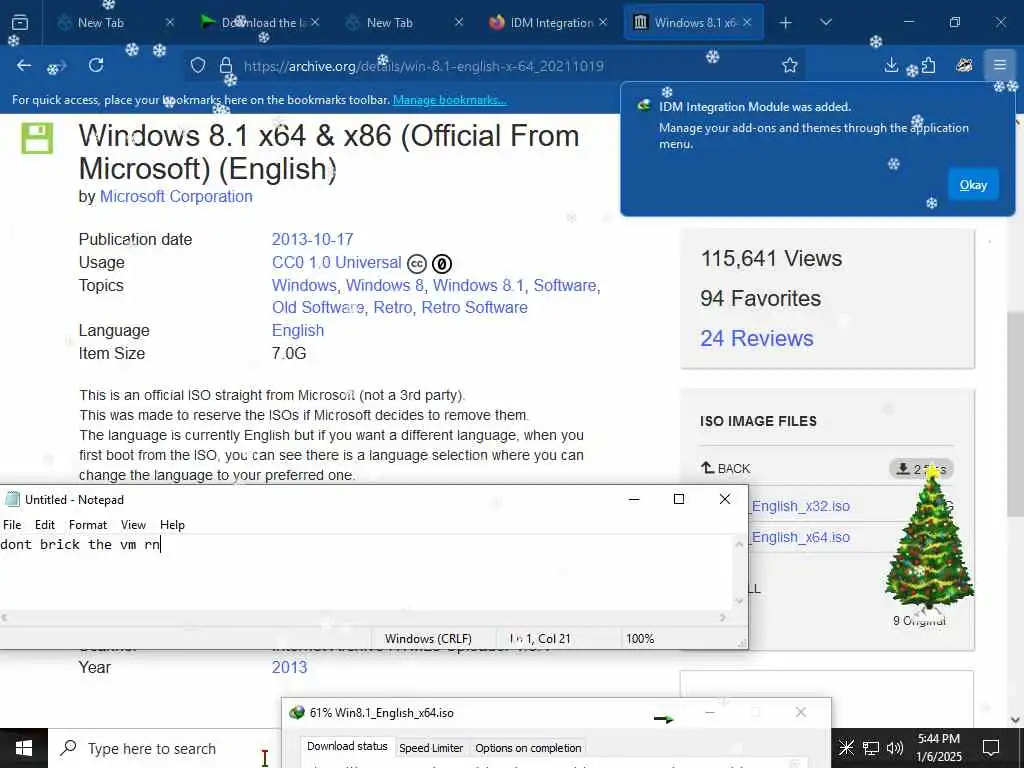The width and height of the screenshot is (1024, 768).
Task: Click the extension icon left of hamburger menu
Action: pos(964,65)
